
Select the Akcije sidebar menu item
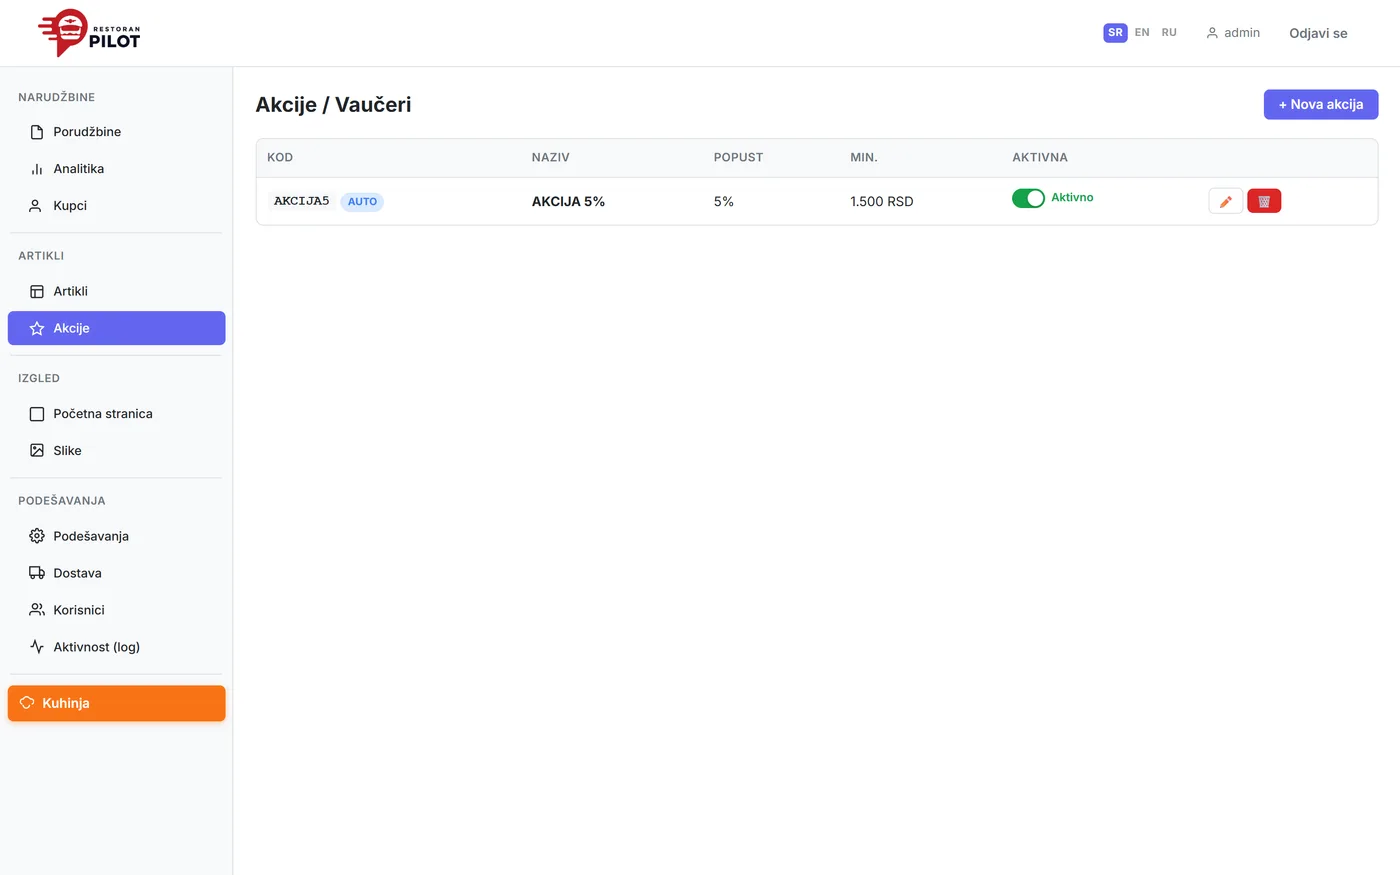(x=117, y=328)
